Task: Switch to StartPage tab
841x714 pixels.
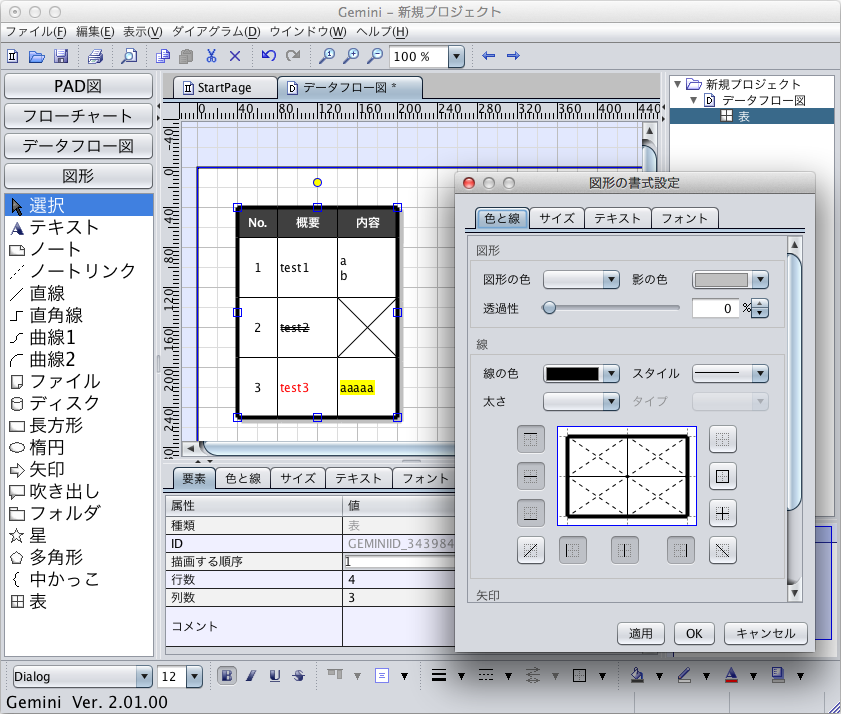Action: click(x=224, y=88)
